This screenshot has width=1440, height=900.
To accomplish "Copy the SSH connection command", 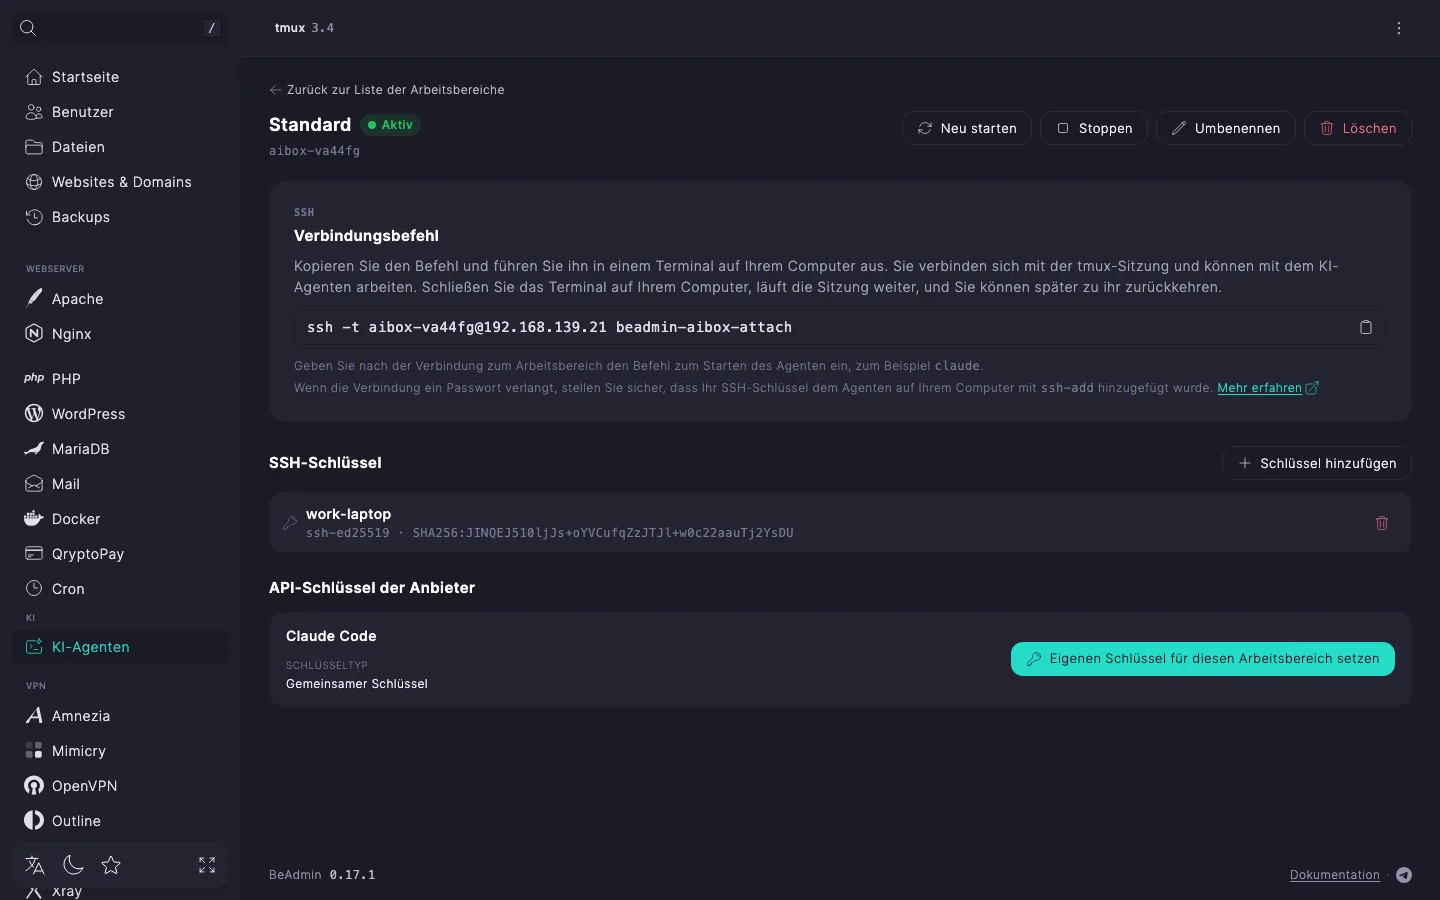I will click(x=1366, y=327).
